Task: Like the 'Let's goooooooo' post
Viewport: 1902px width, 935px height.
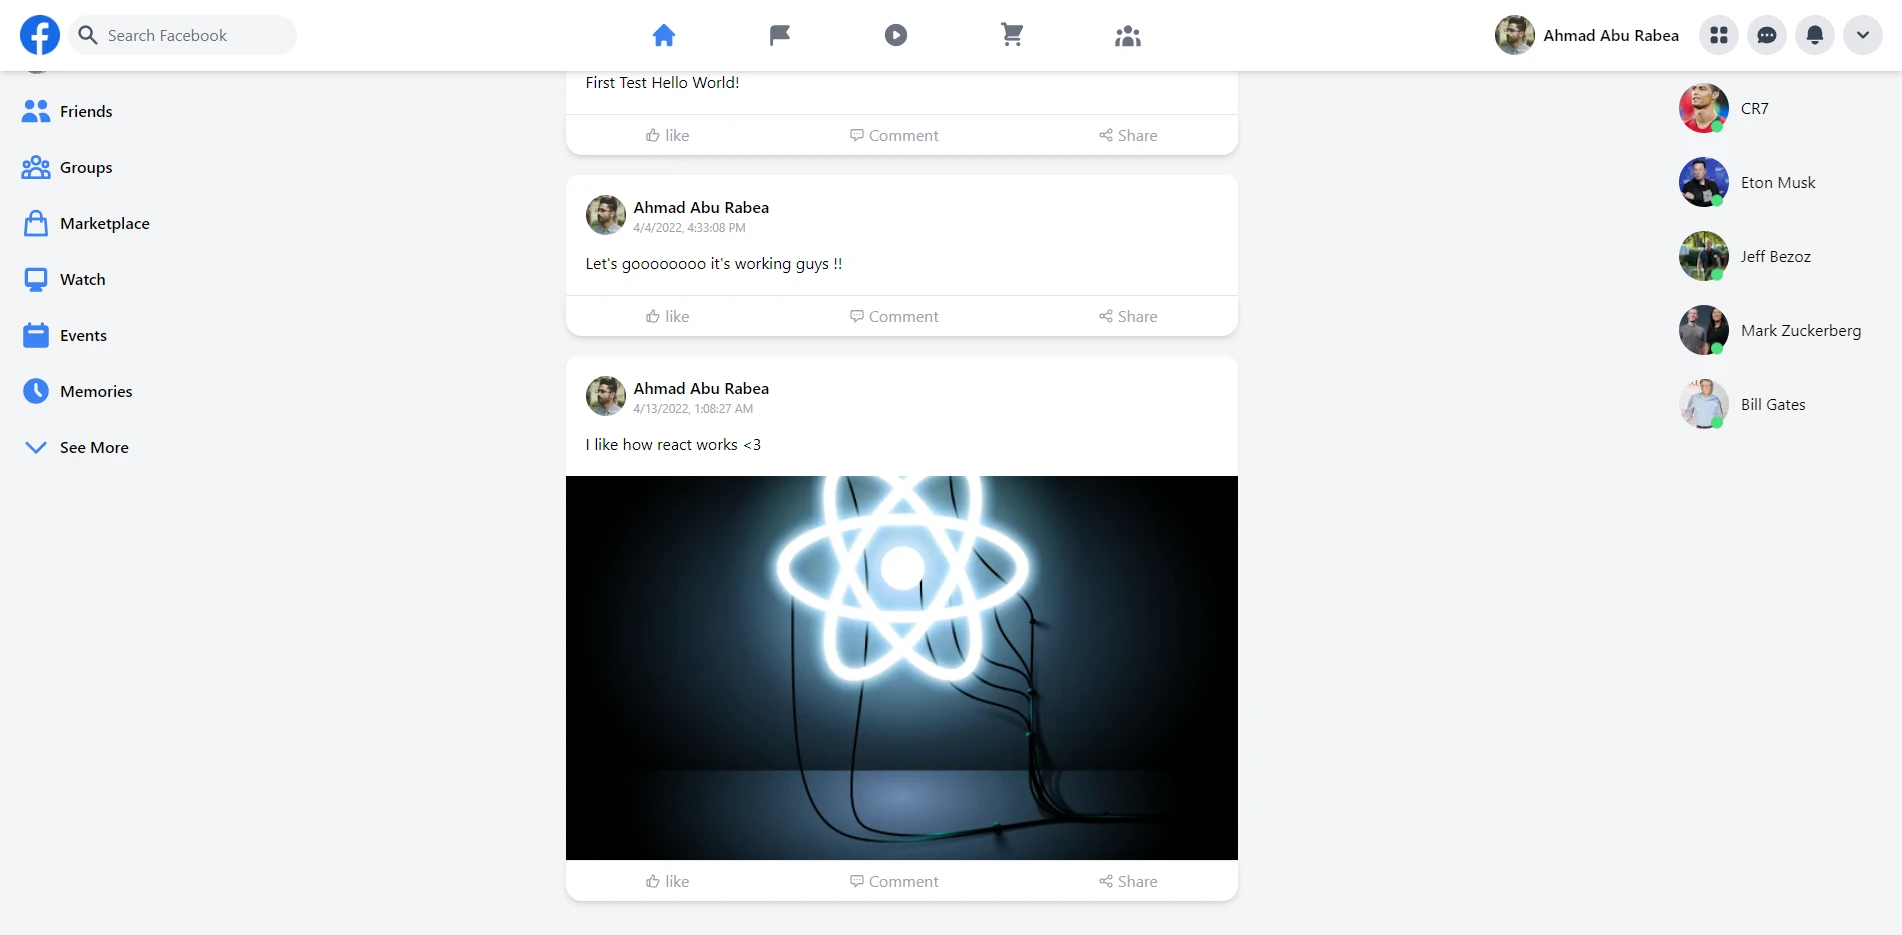Action: click(667, 316)
